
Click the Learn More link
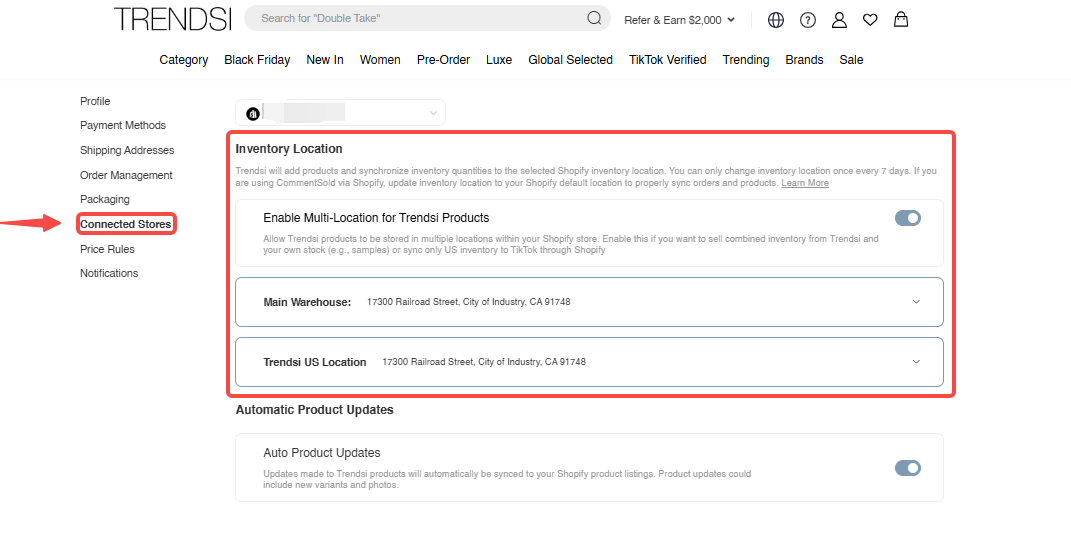805,182
